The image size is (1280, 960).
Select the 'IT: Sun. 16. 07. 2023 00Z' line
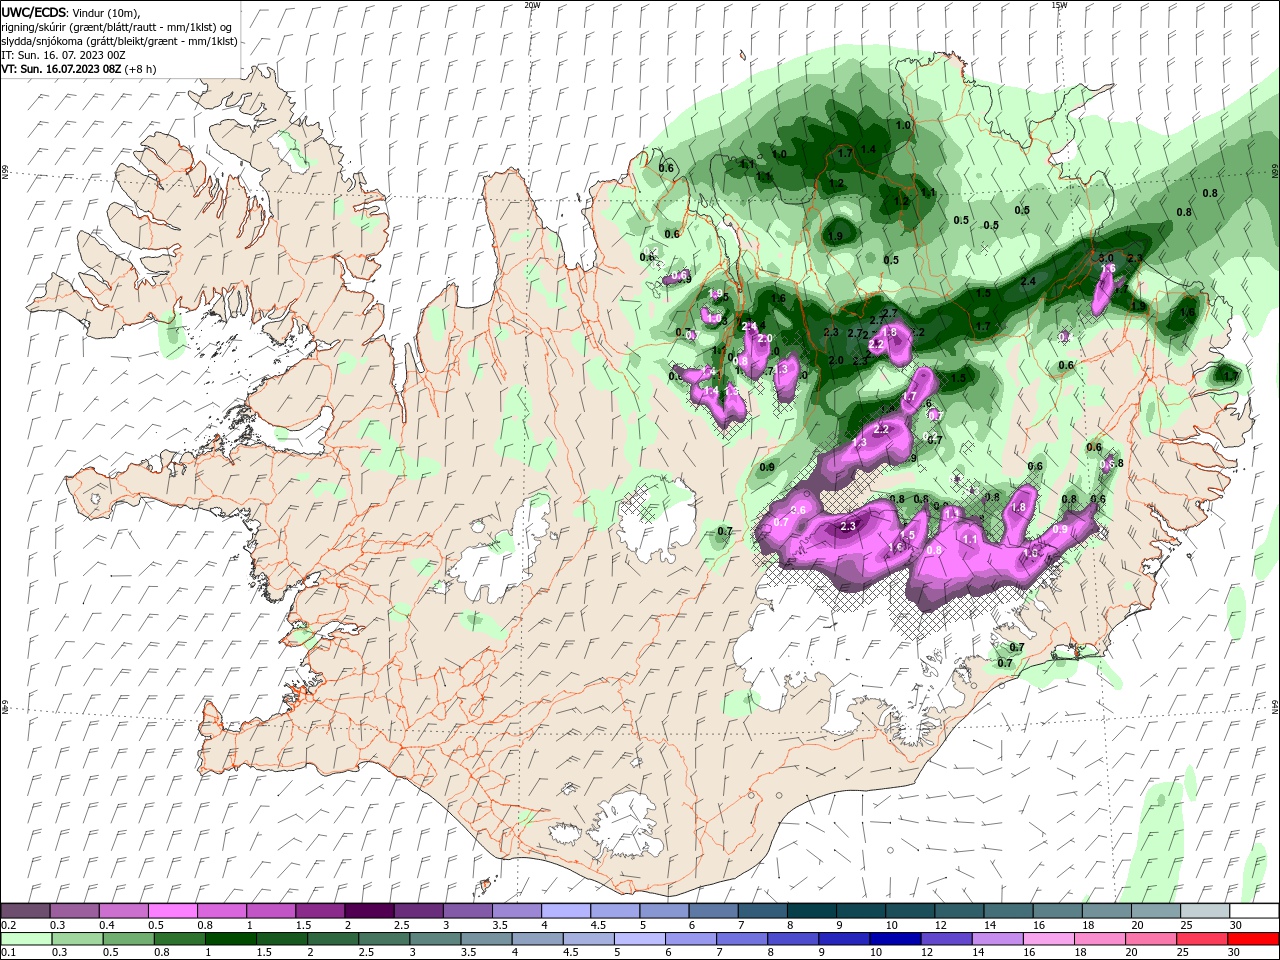coord(61,55)
